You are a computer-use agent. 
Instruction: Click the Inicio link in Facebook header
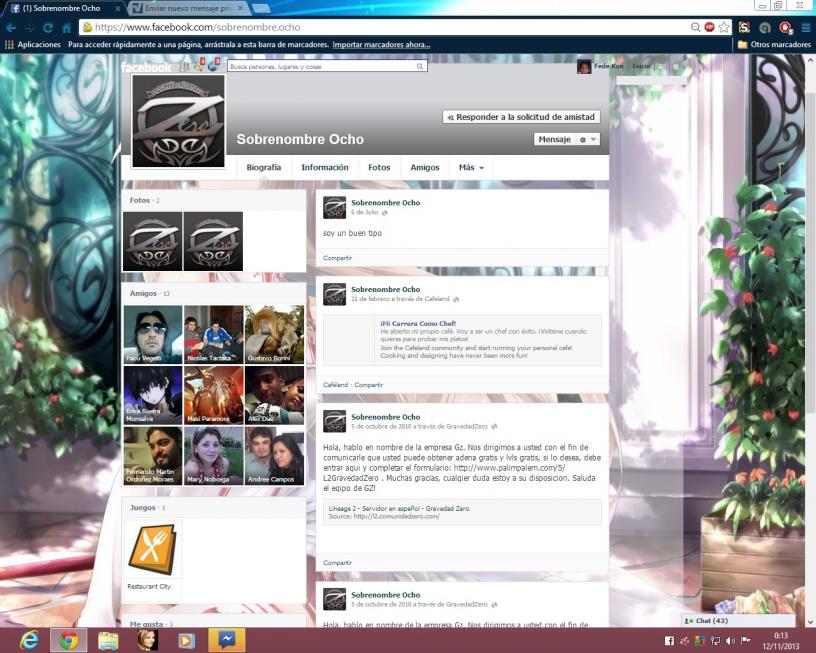pyautogui.click(x=641, y=67)
